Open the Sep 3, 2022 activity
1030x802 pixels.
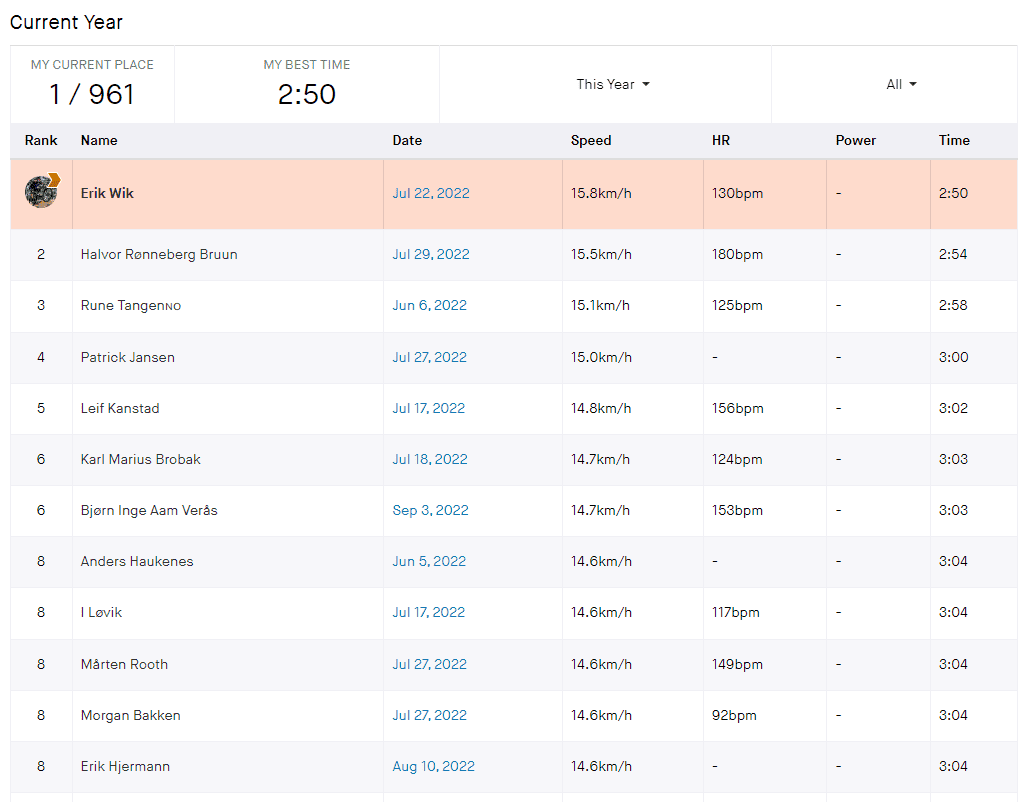(x=430, y=510)
